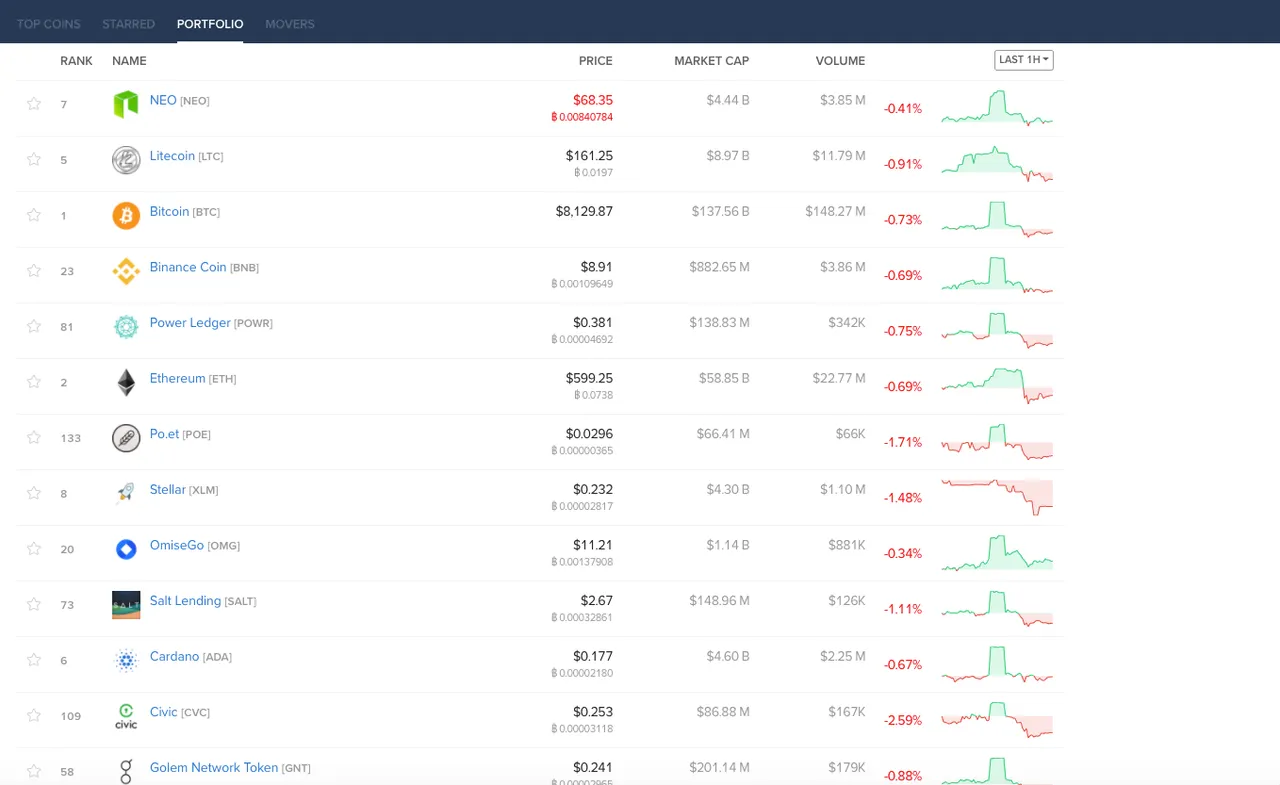This screenshot has width=1280, height=785.
Task: Select the PORTFOLIO tab
Action: 210,24
